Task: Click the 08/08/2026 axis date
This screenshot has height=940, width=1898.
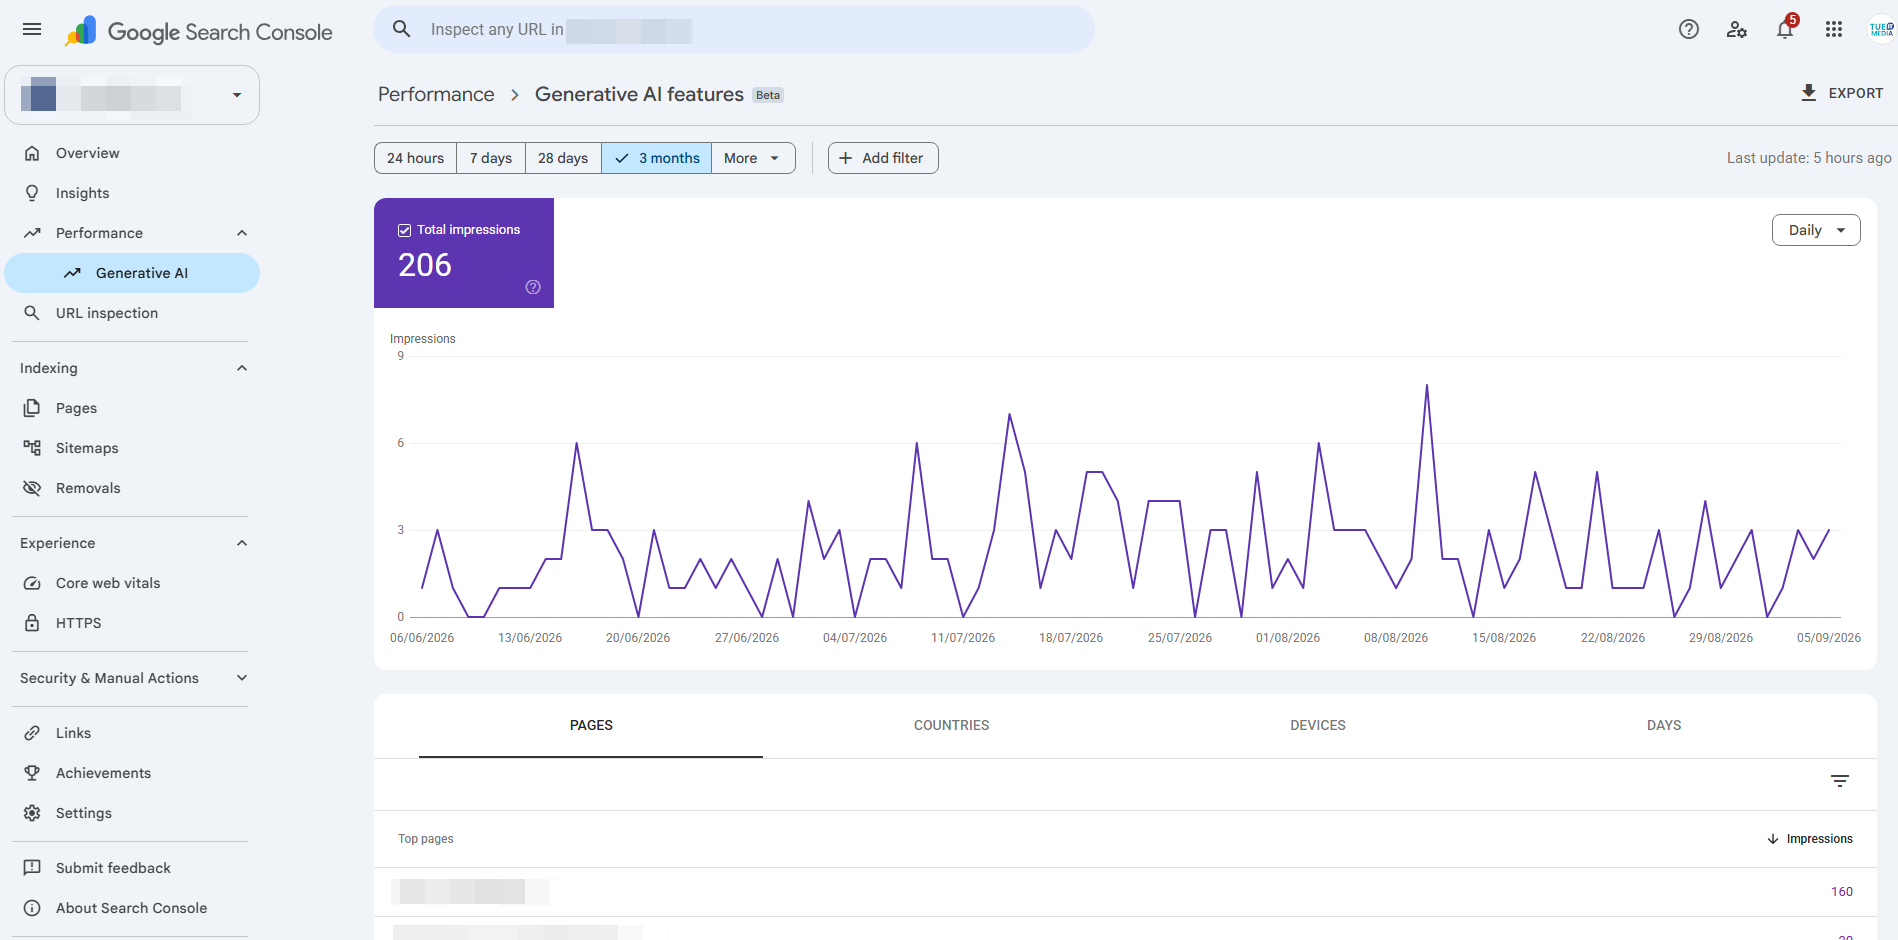Action: [x=1396, y=638]
